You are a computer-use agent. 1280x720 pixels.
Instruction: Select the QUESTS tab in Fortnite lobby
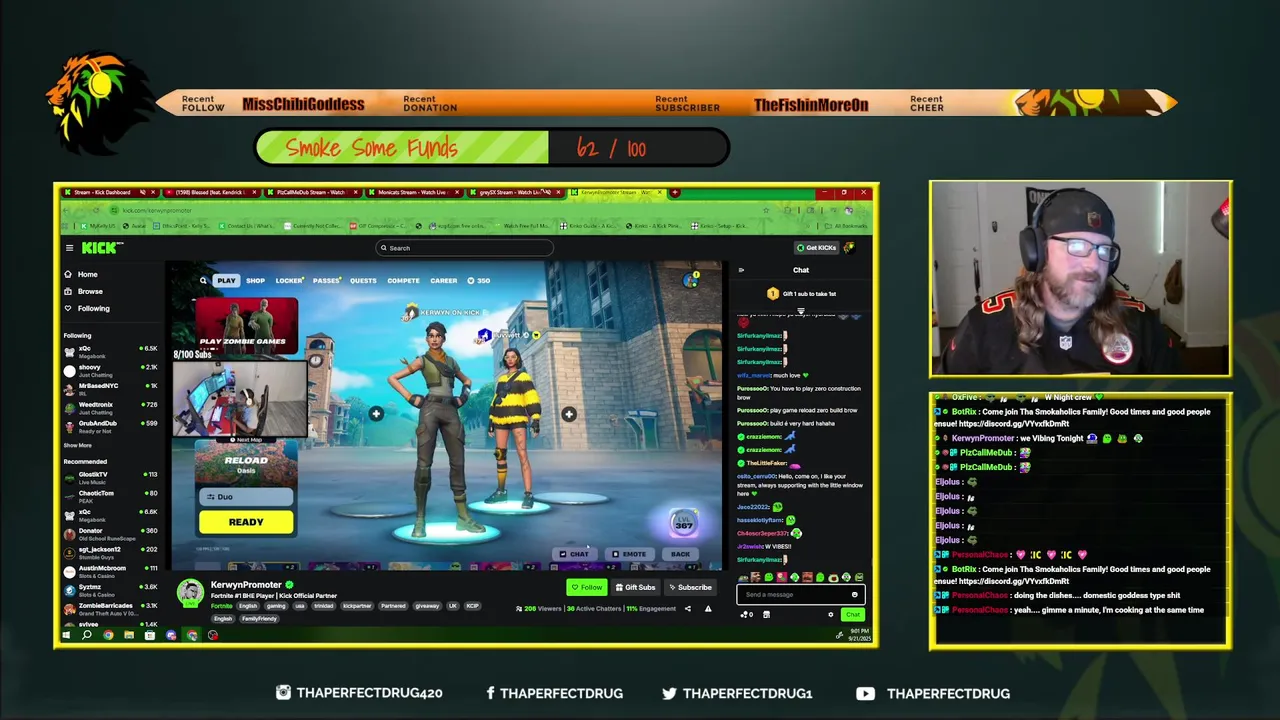[363, 281]
